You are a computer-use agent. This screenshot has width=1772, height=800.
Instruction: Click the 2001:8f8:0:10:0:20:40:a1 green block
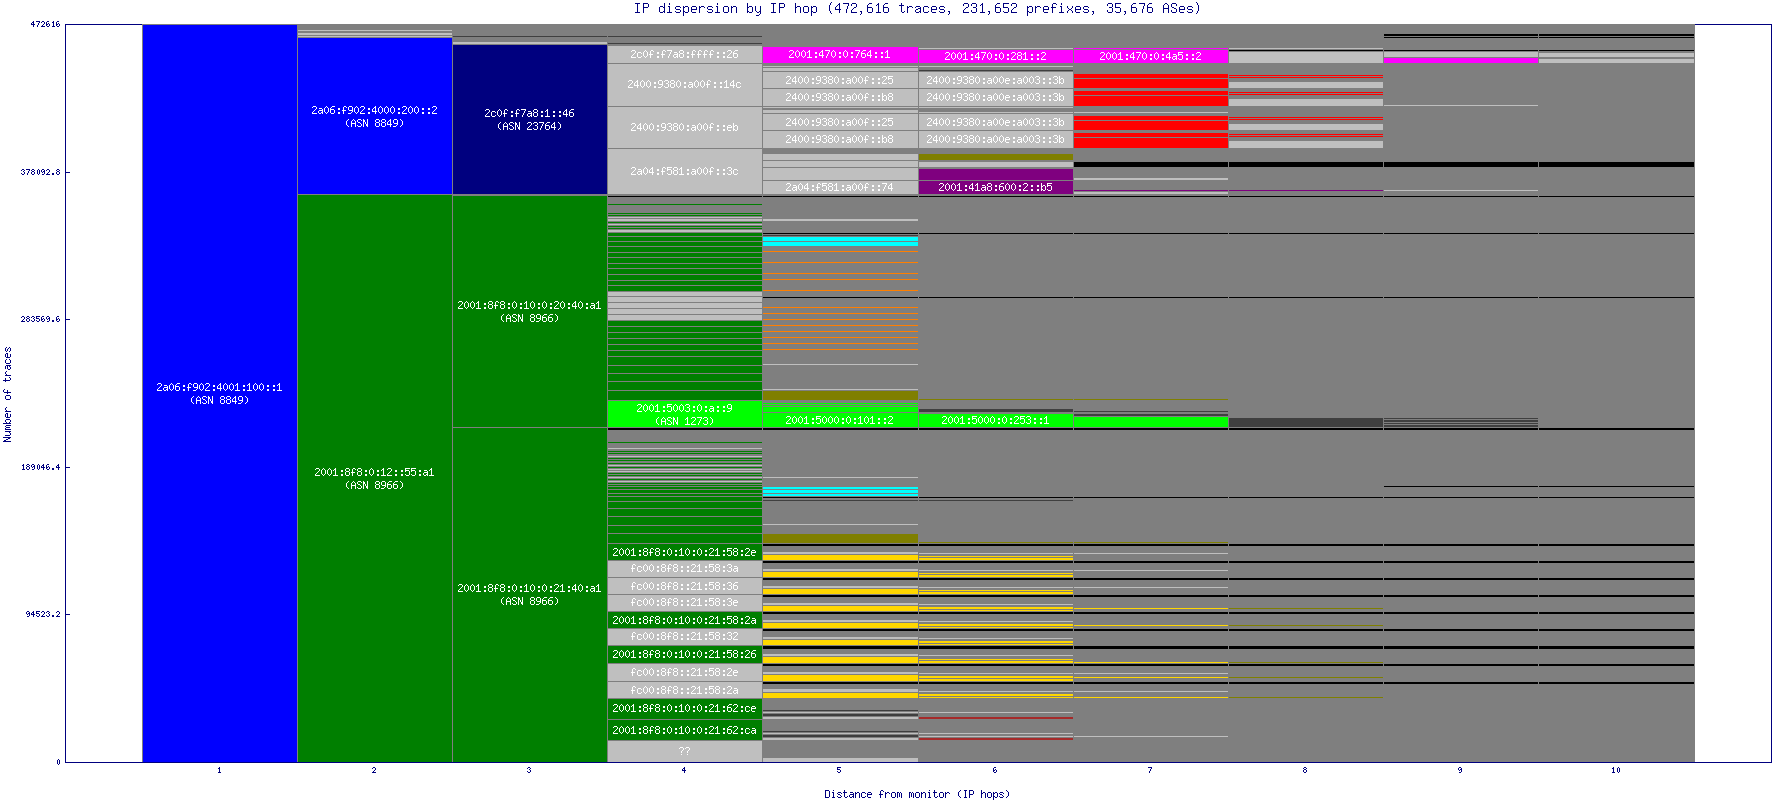tap(529, 311)
